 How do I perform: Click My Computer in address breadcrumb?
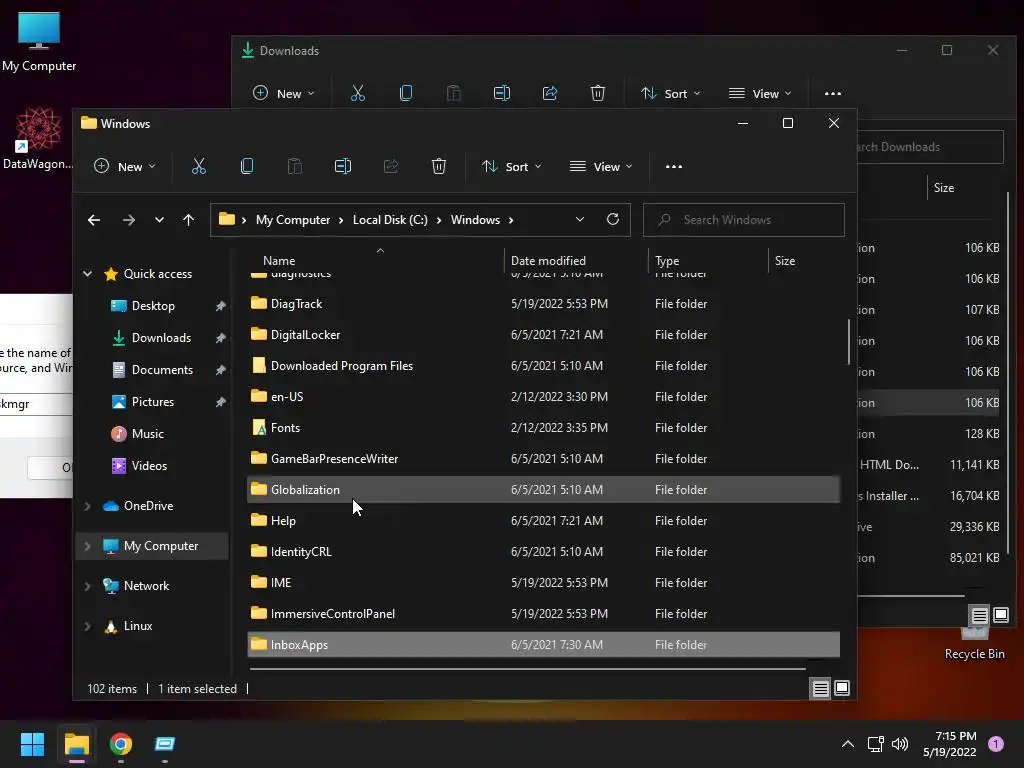[293, 220]
